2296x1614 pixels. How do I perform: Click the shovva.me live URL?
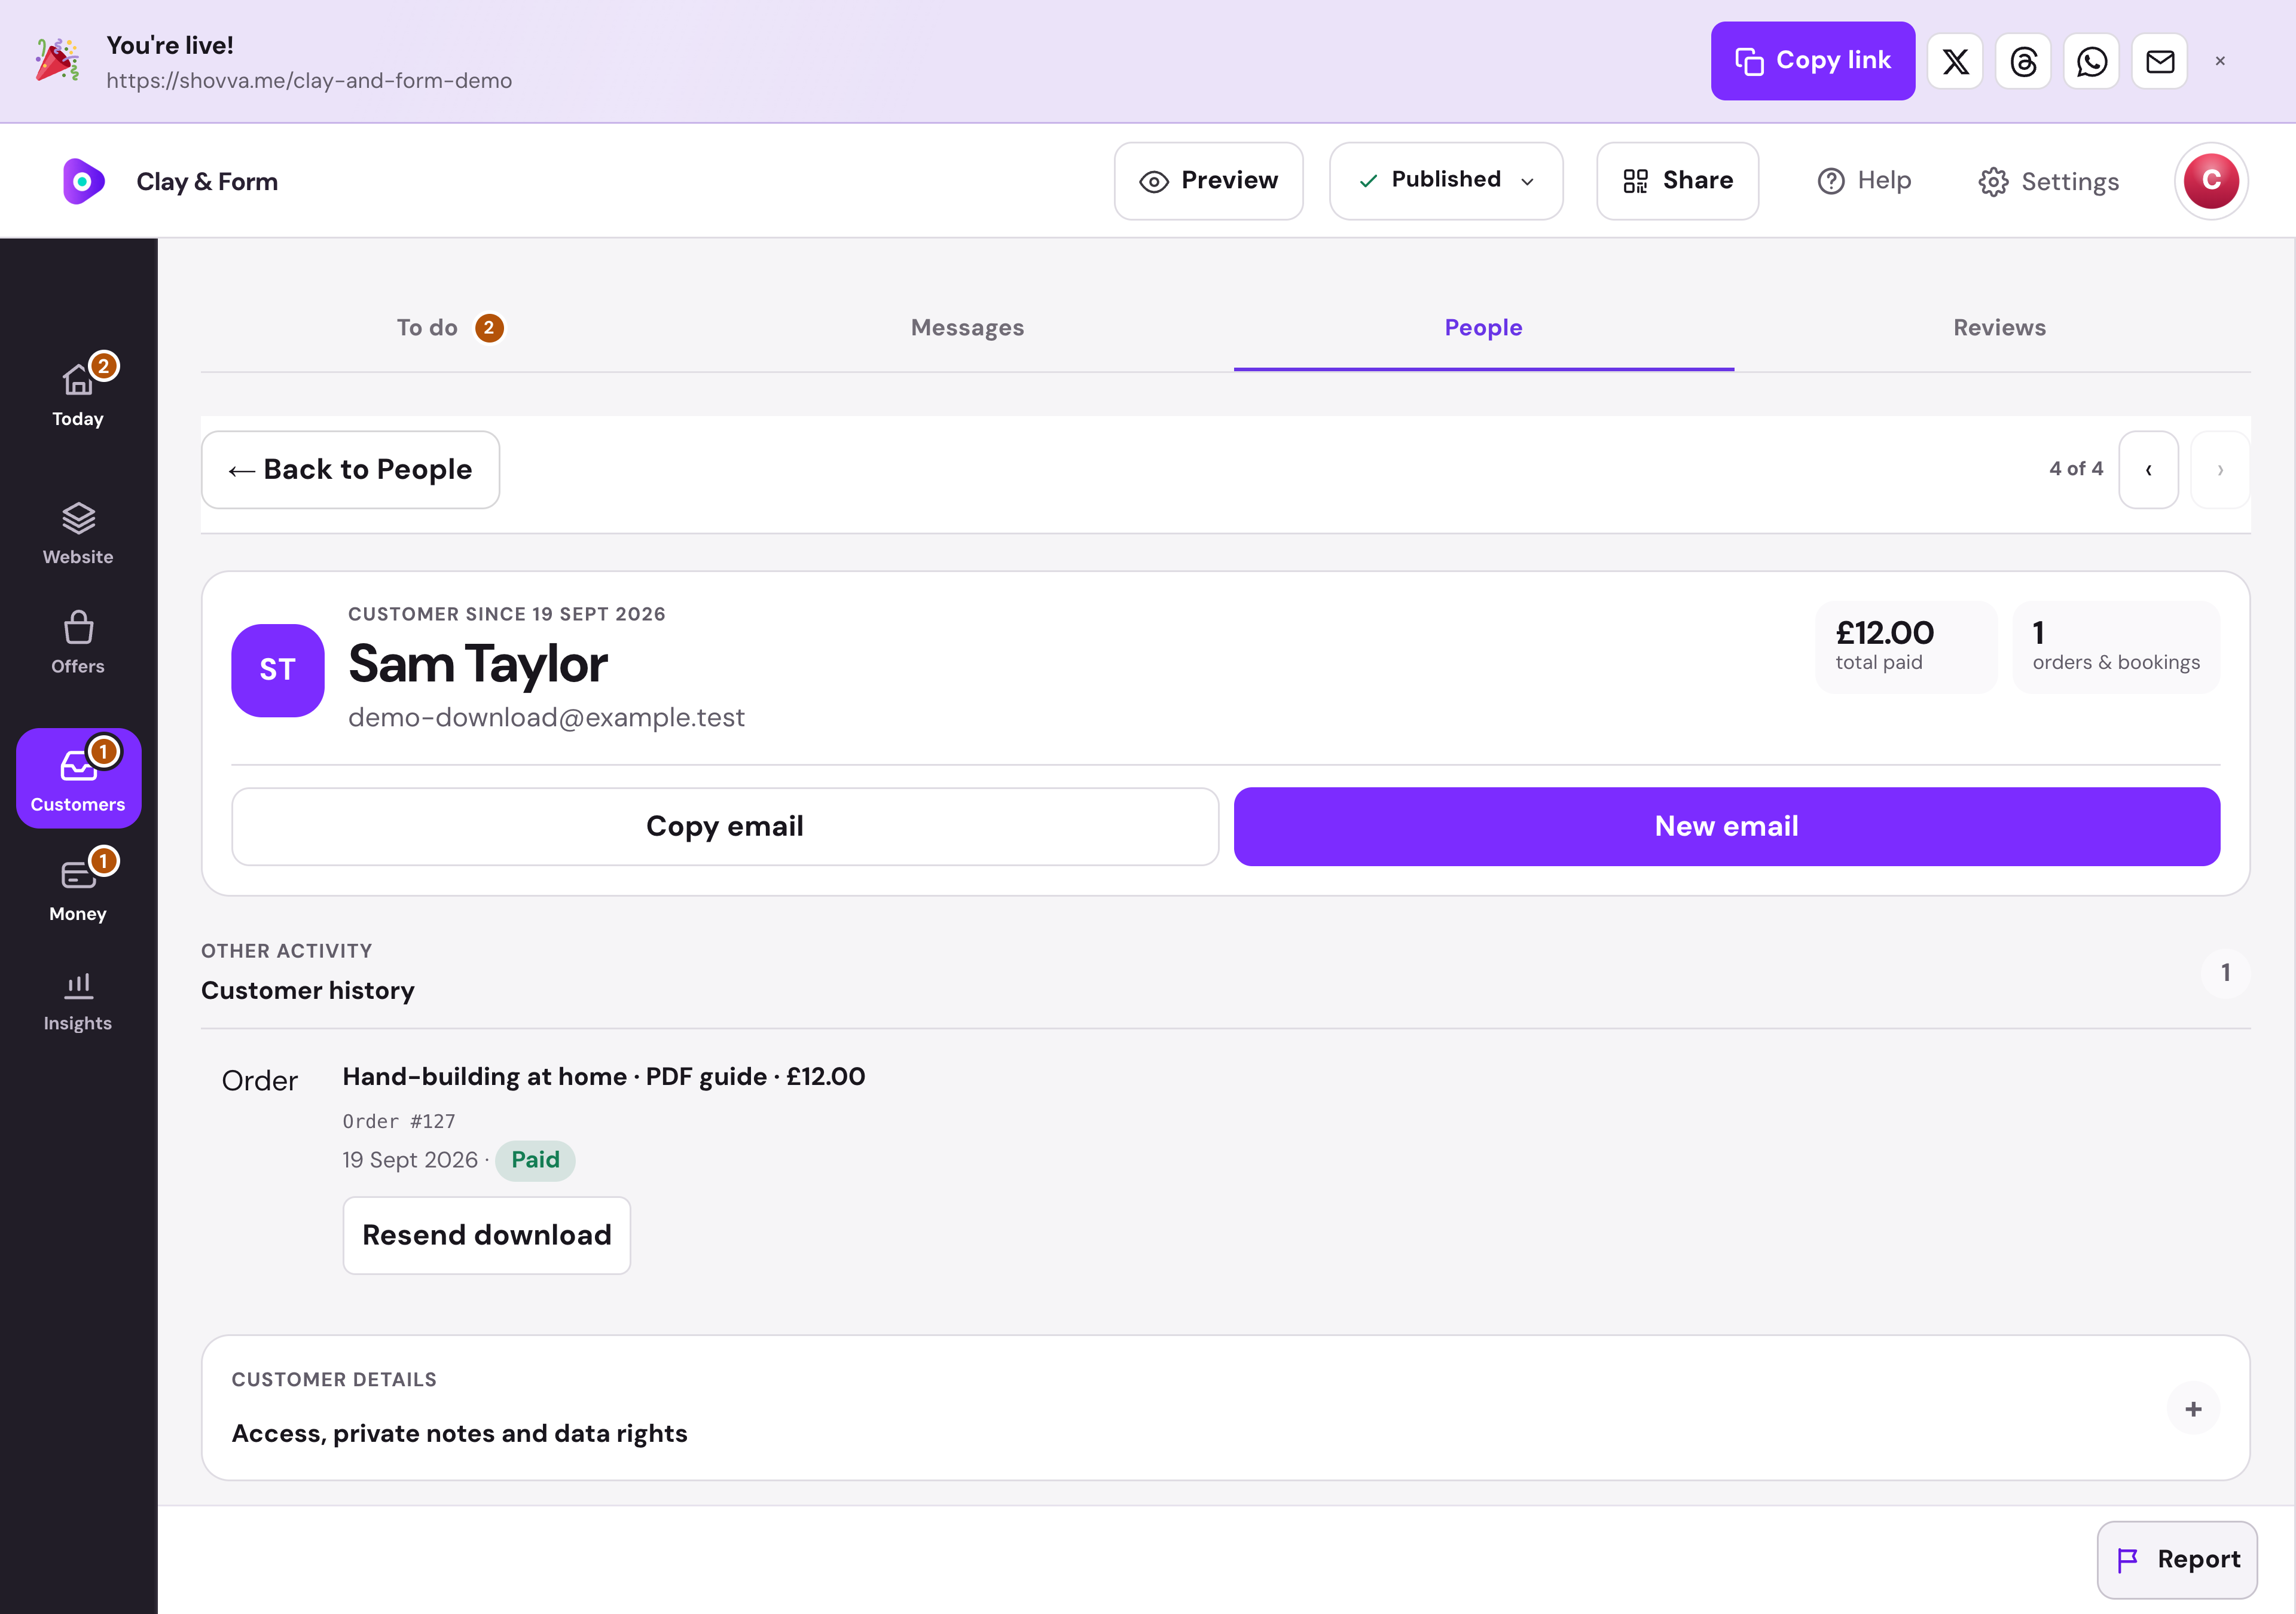tap(309, 81)
